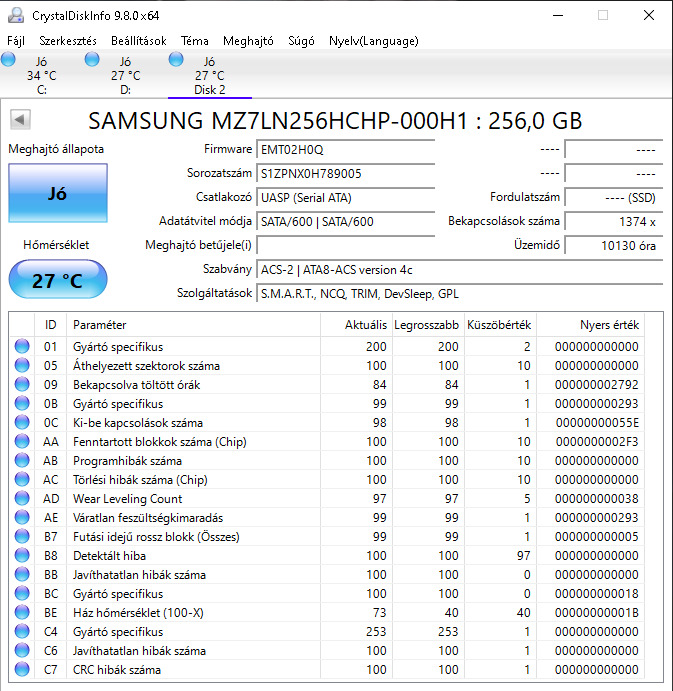Click raw value 0000000055E
Screen dimensions: 673x691
pyautogui.click(x=597, y=423)
